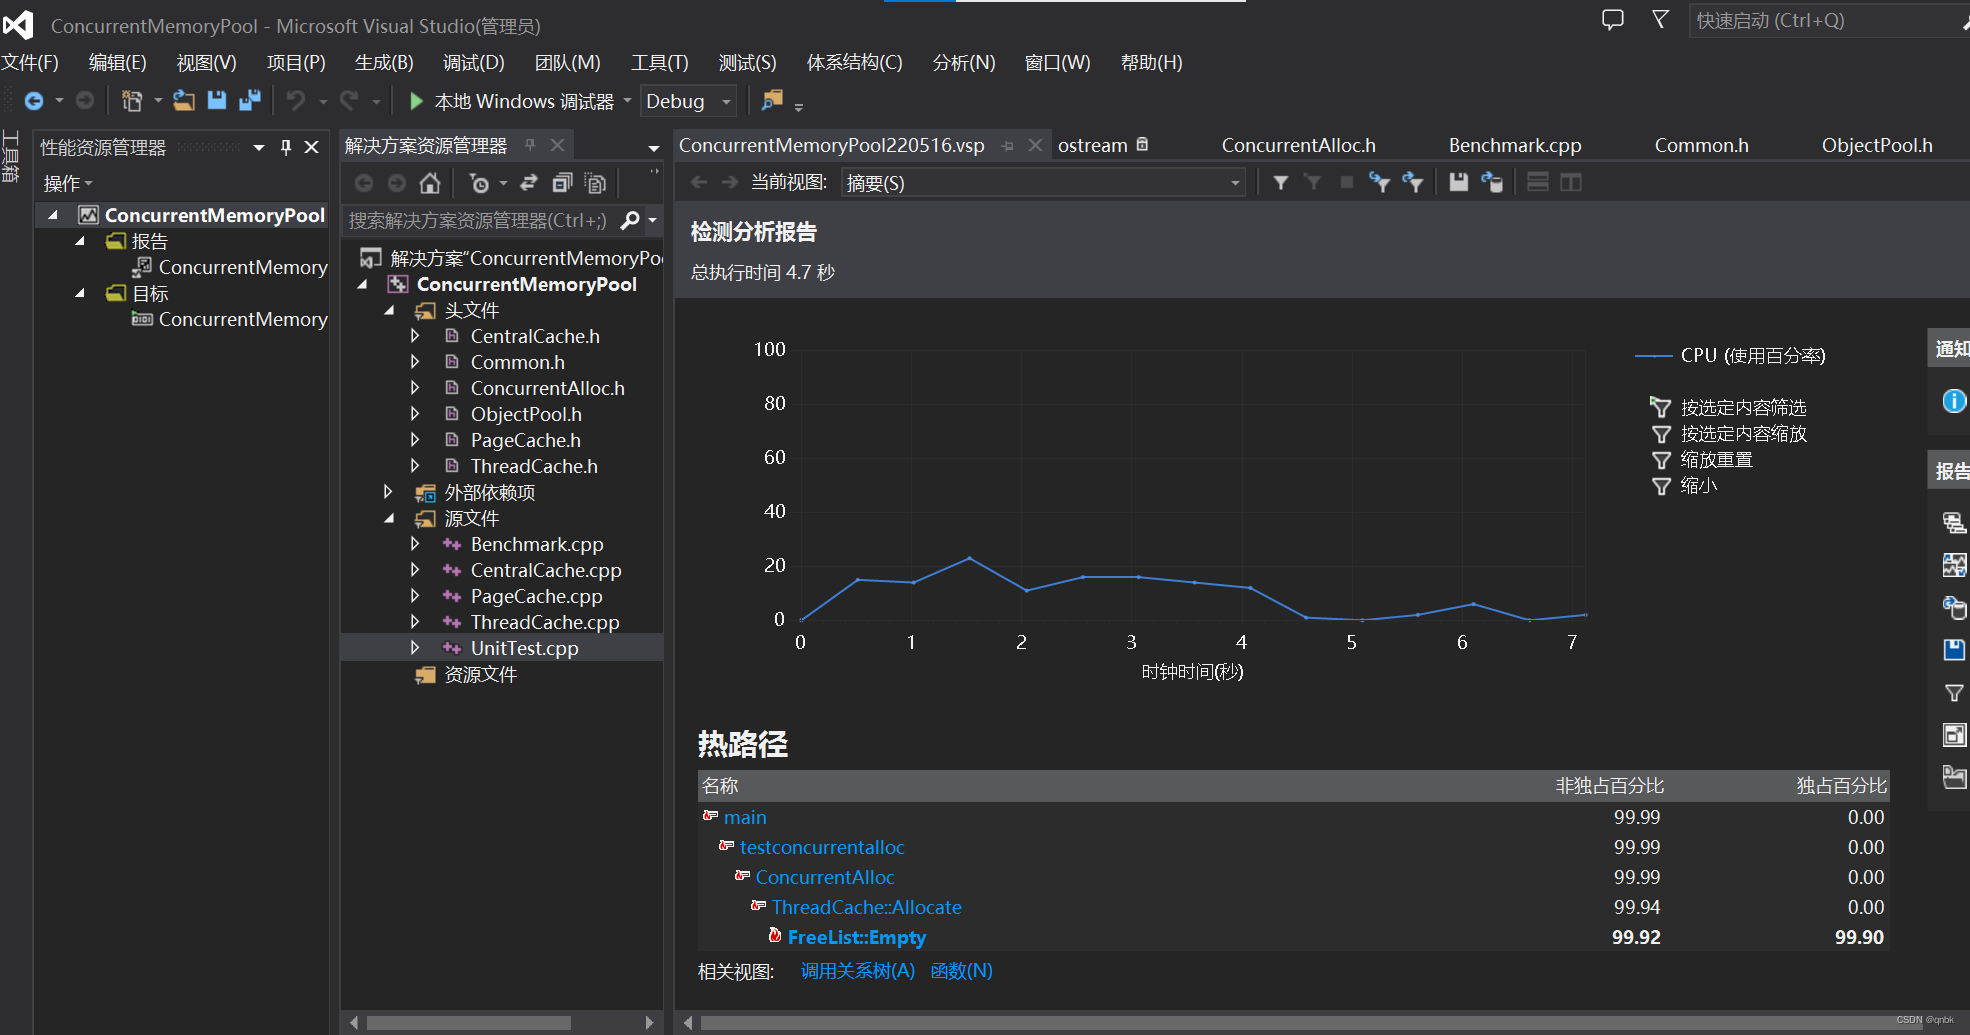The height and width of the screenshot is (1035, 1970).
Task: Click the vertical split columns view icon
Action: pyautogui.click(x=1571, y=182)
